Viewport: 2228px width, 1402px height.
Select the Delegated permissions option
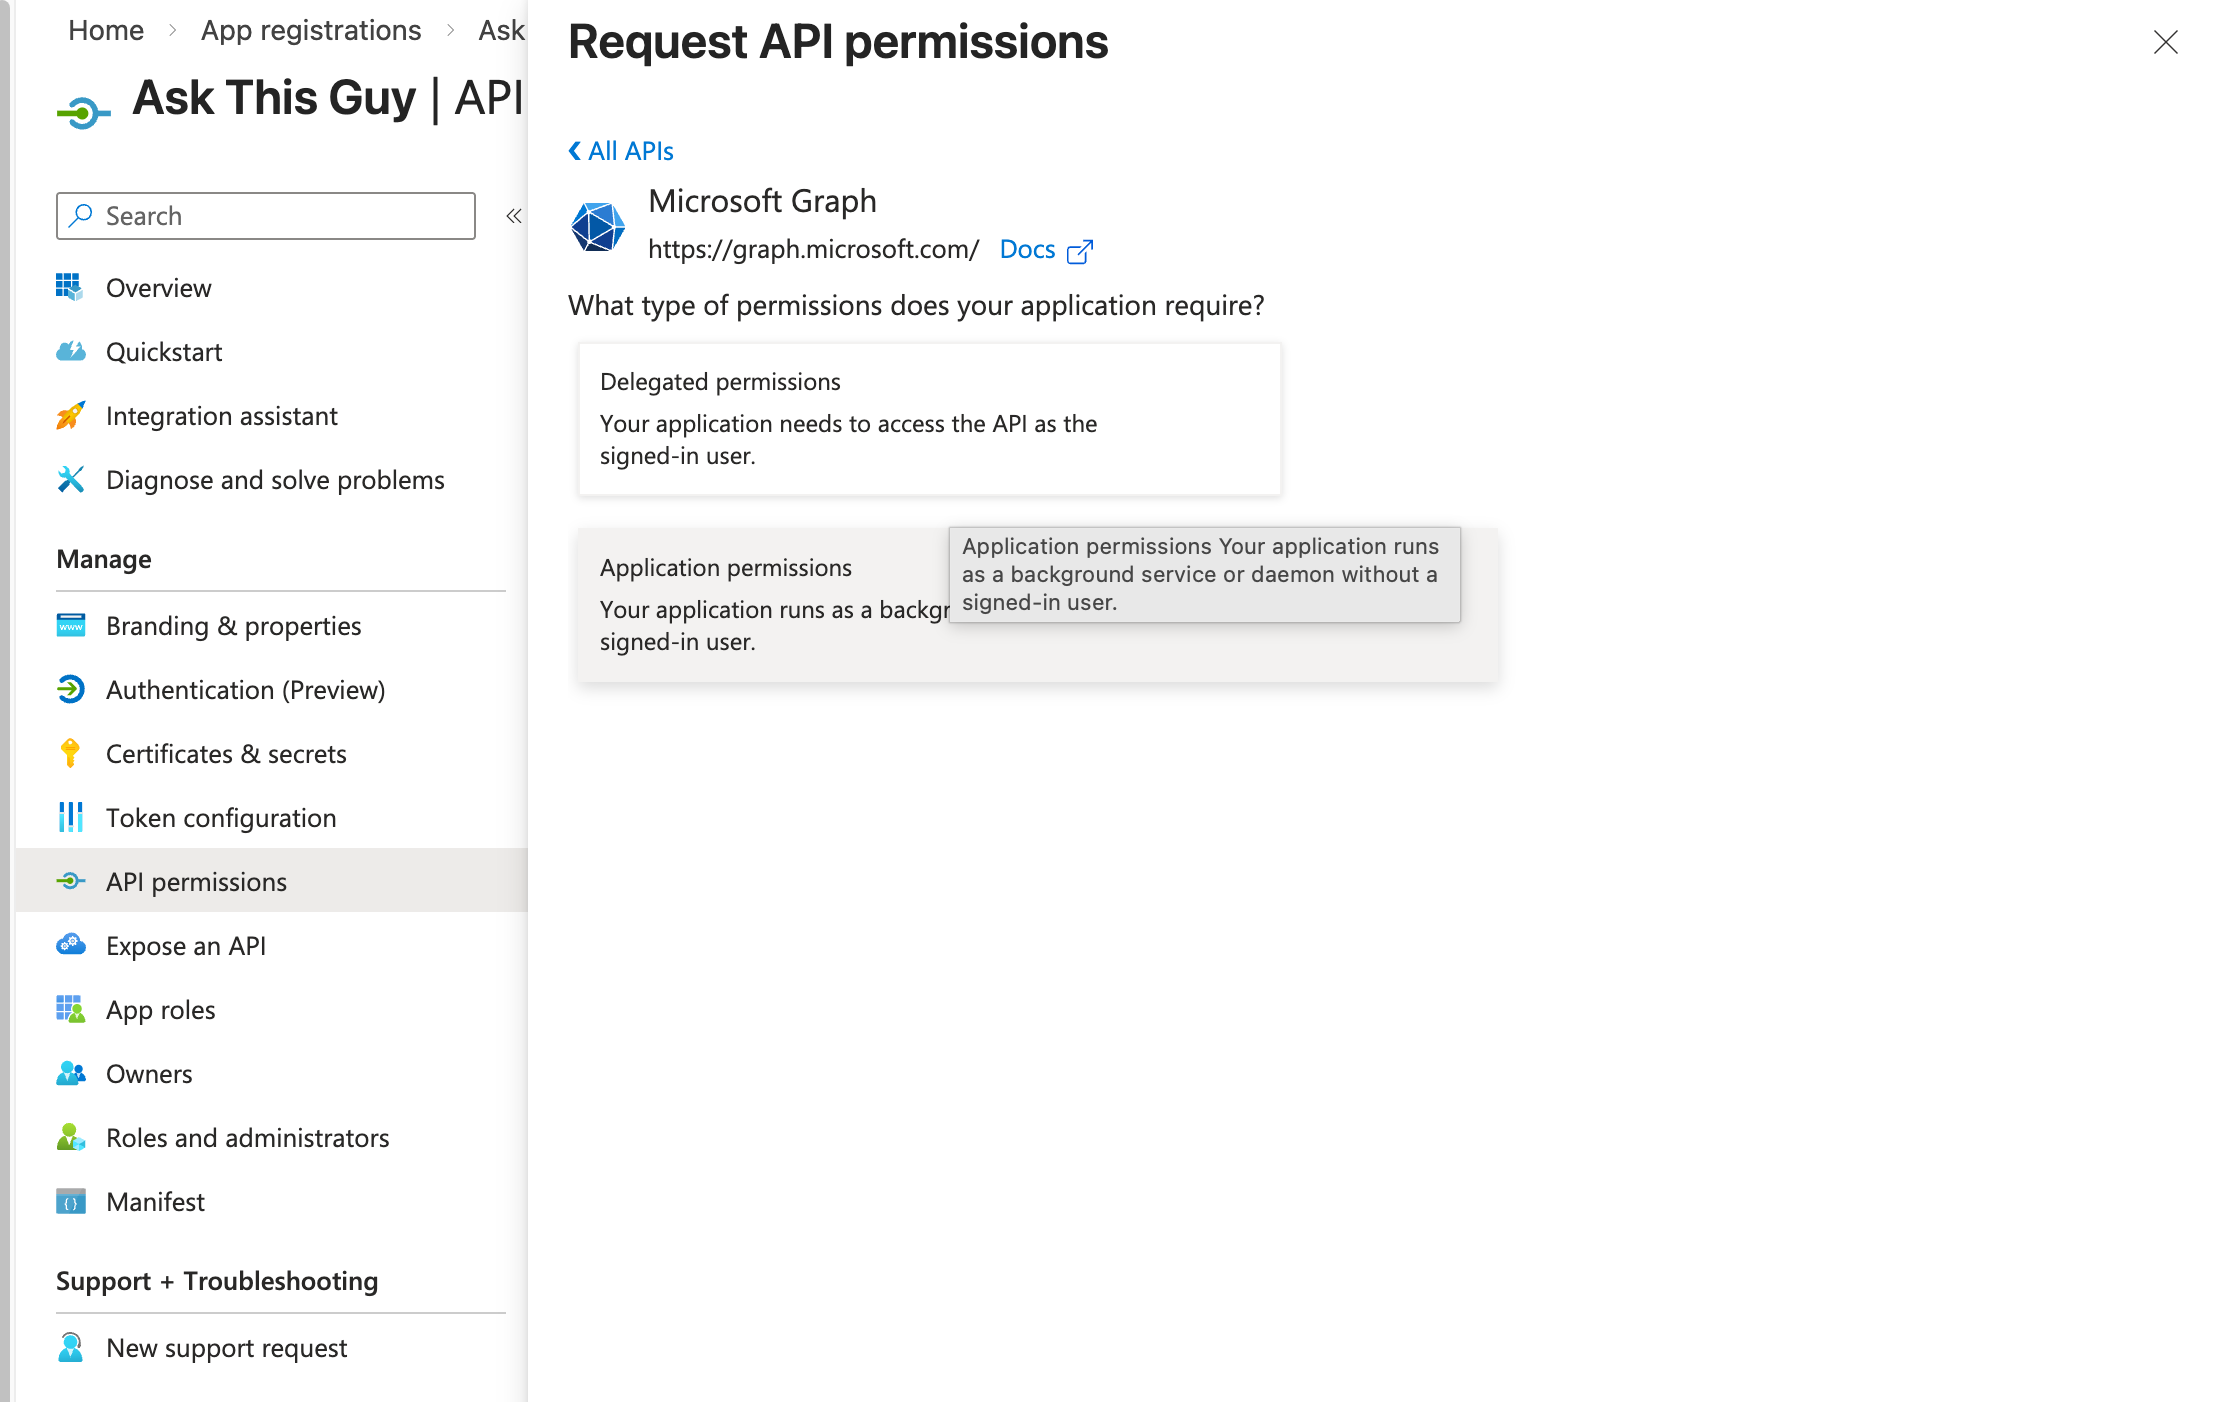(928, 418)
